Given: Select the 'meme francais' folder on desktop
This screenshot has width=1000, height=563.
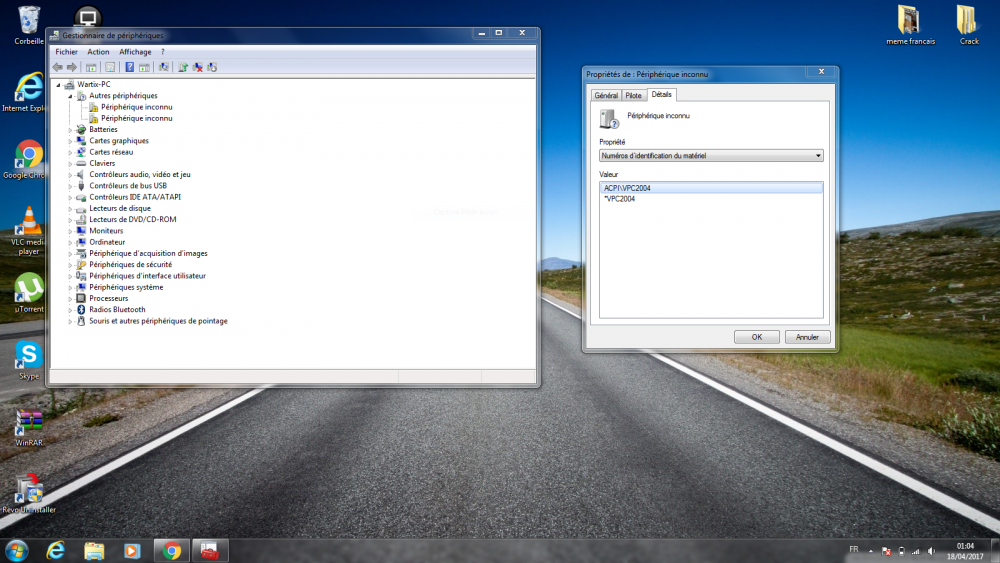Looking at the screenshot, I should point(910,26).
